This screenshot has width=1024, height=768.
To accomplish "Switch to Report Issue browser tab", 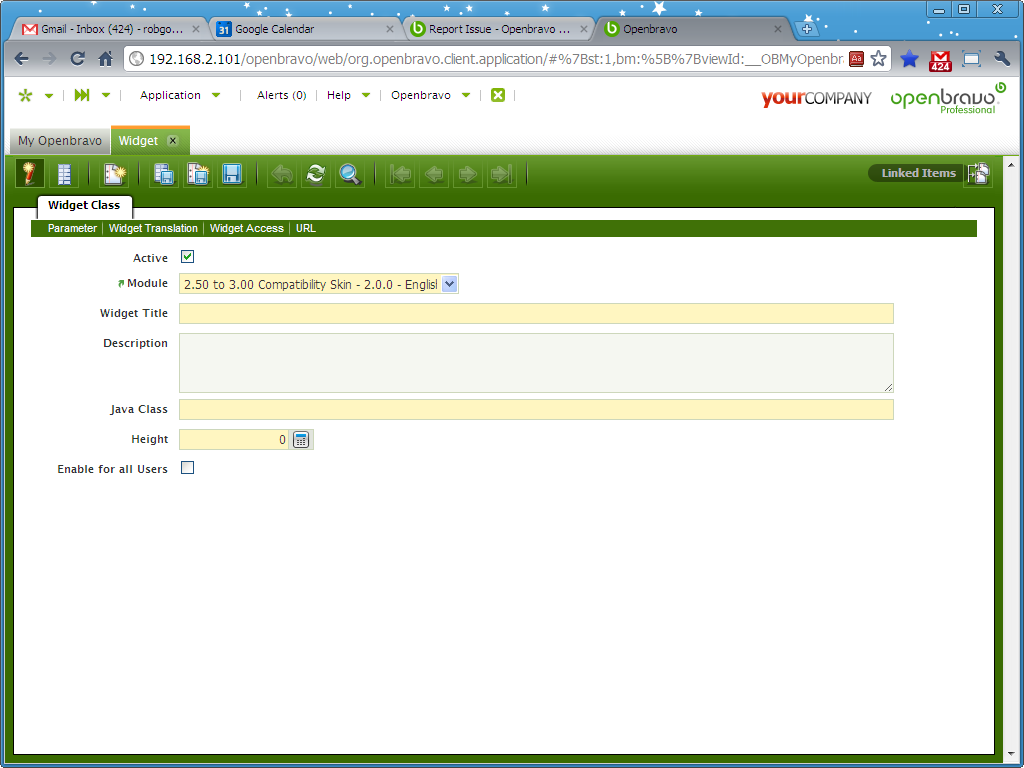I will point(499,29).
